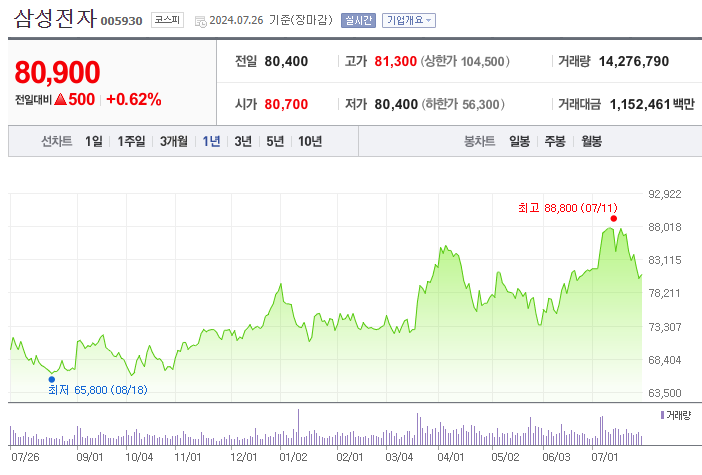Open the 월봉 candlestick chart

tap(591, 141)
